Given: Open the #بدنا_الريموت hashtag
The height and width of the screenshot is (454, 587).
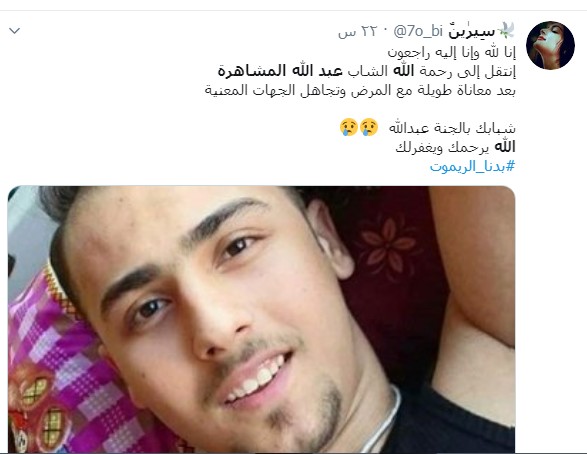Looking at the screenshot, I should click(472, 166).
